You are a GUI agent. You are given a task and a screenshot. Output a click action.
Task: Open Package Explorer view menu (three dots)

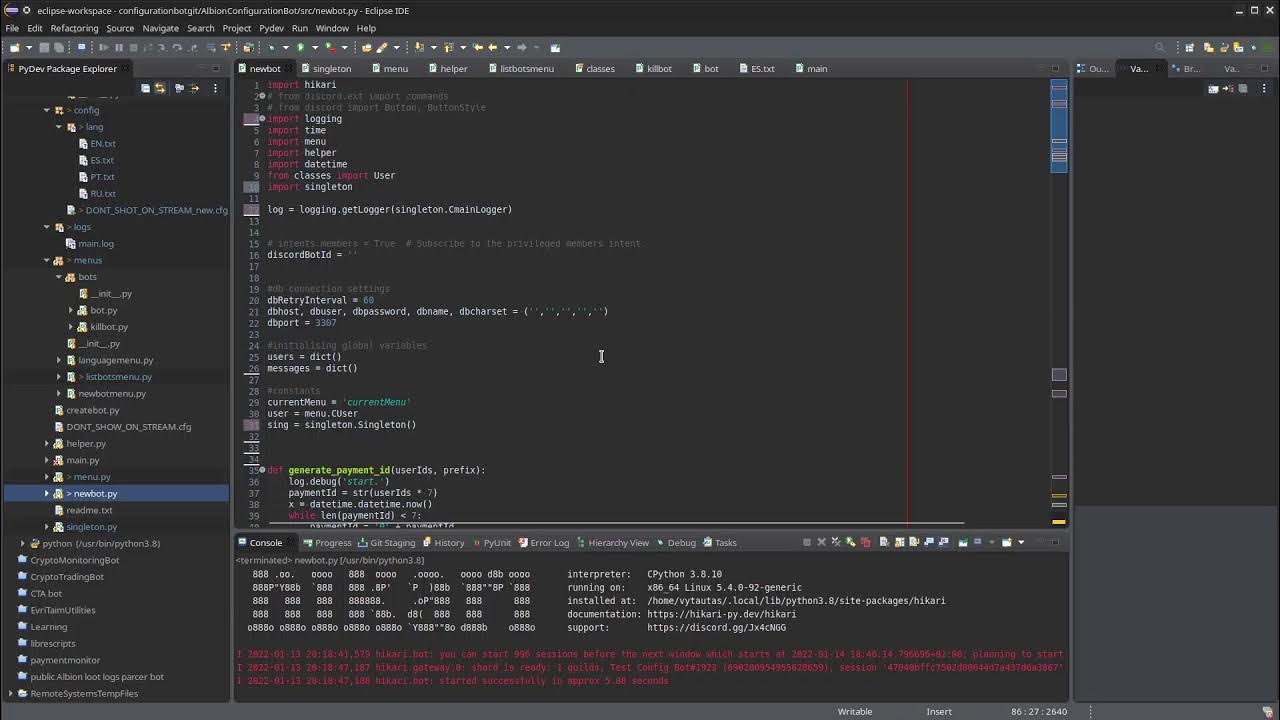point(215,88)
